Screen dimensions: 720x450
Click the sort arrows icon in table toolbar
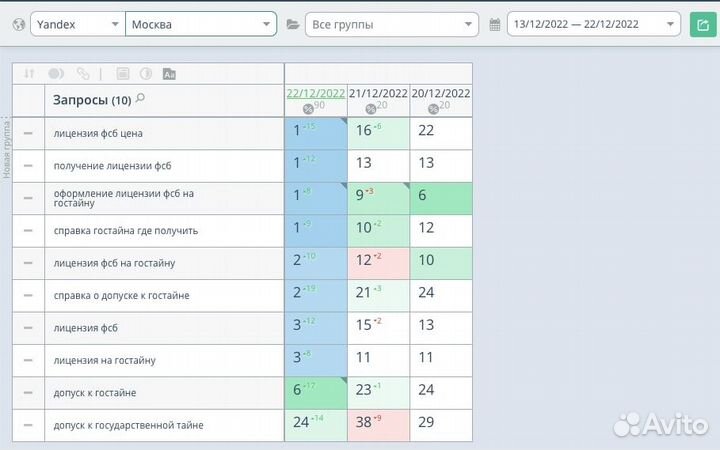pos(29,73)
